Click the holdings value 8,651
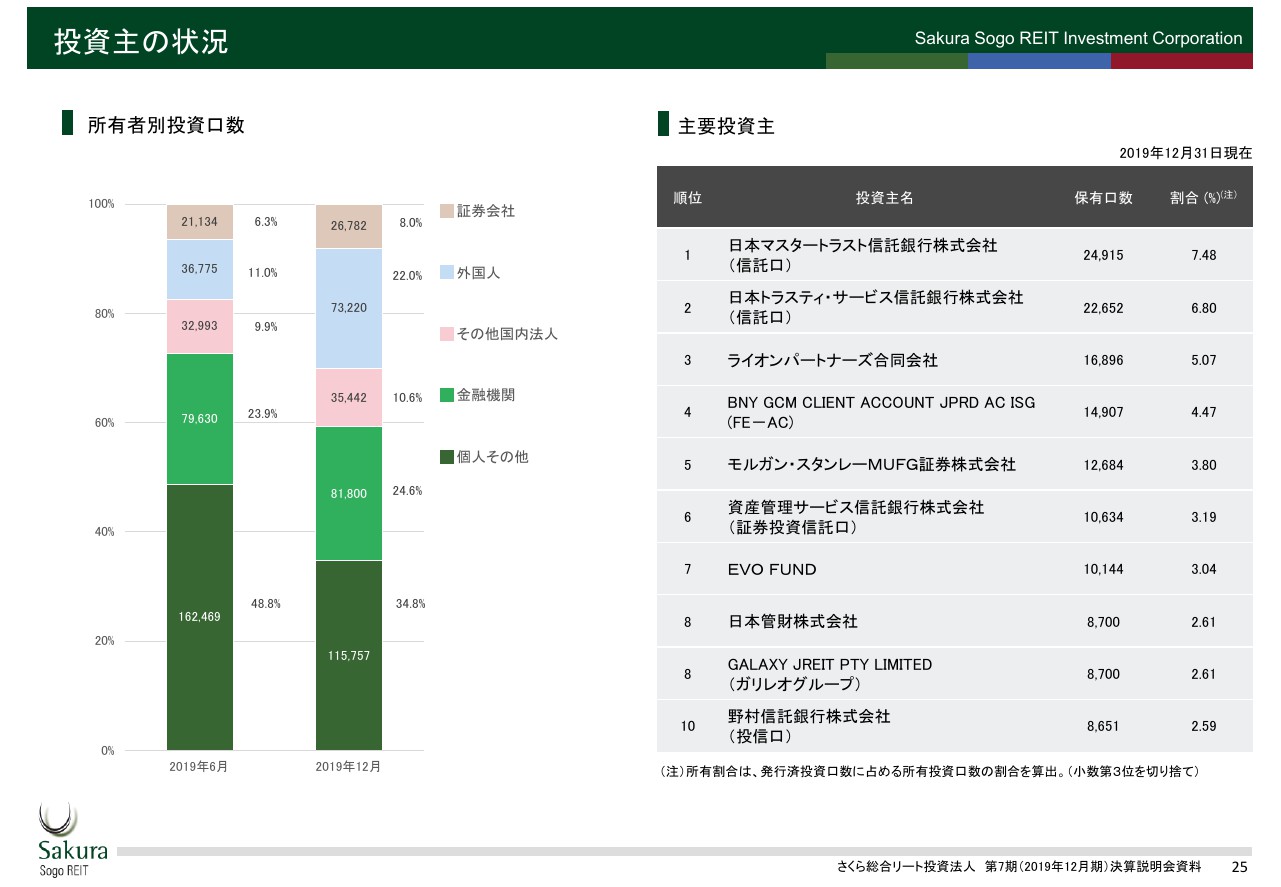Viewport: 1281px width, 887px height. click(x=1103, y=727)
